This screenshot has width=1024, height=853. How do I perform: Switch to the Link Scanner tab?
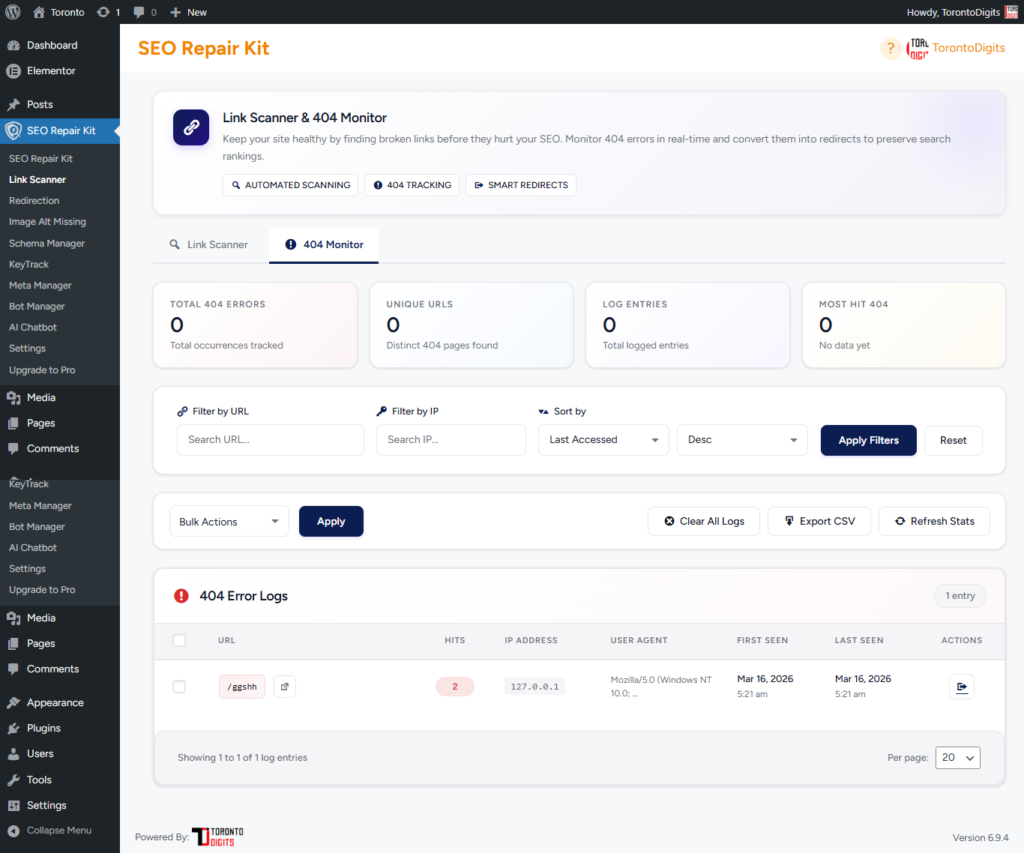[x=208, y=244]
